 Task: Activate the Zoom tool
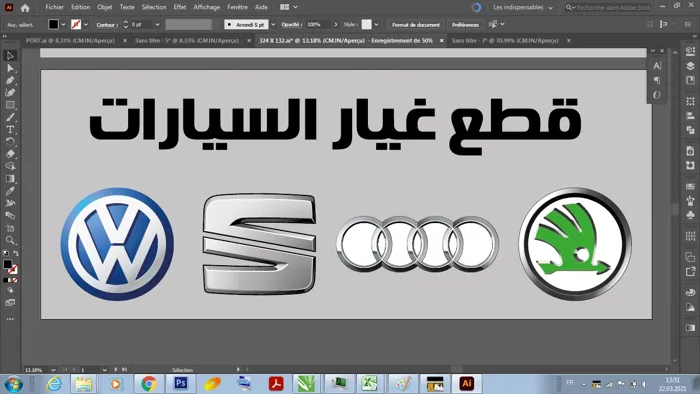[x=10, y=241]
